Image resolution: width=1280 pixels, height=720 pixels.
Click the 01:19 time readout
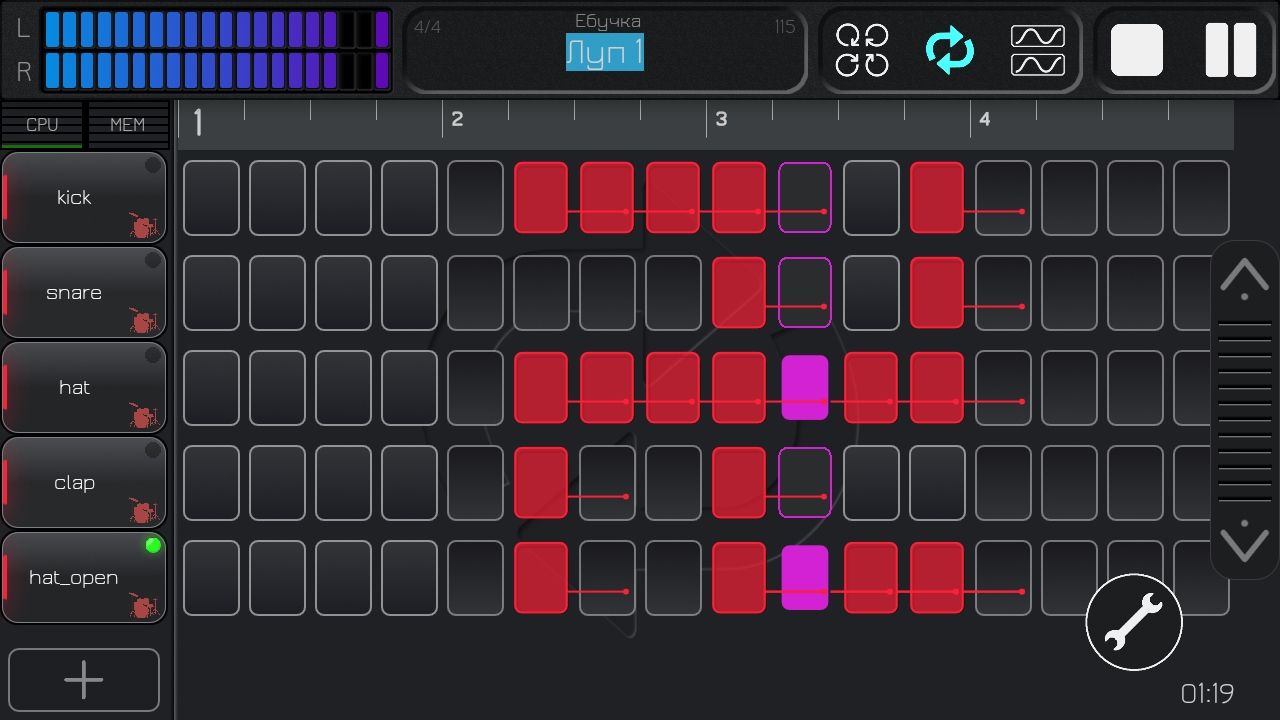coord(1207,693)
